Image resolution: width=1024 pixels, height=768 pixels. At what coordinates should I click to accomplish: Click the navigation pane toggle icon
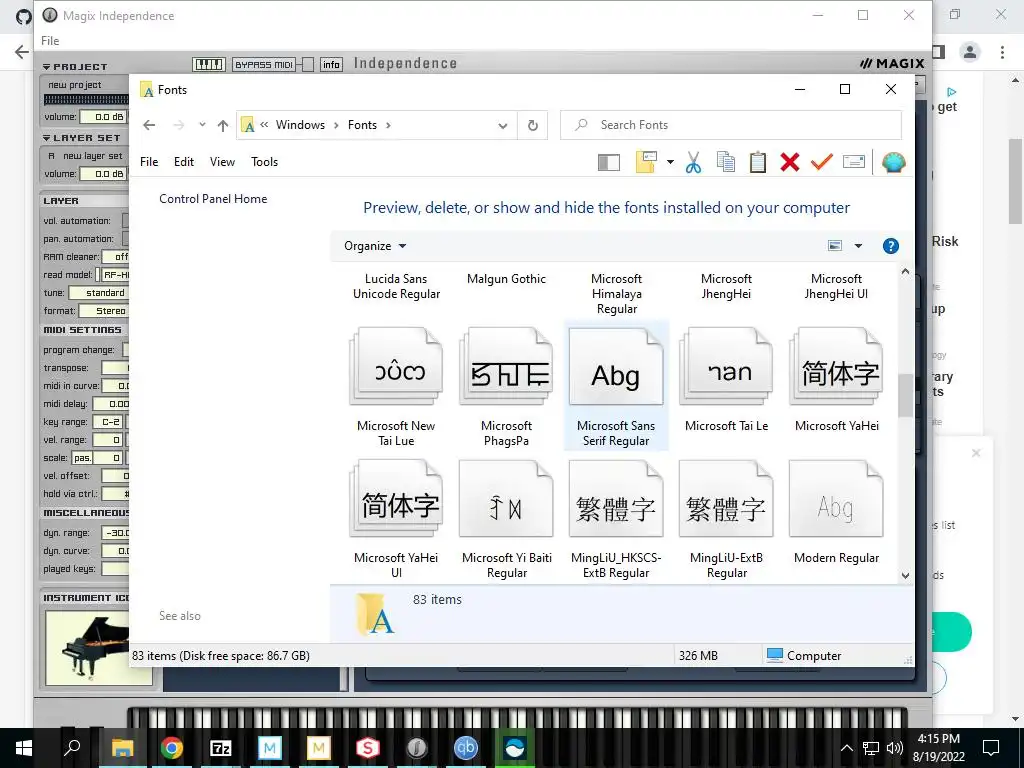click(609, 162)
